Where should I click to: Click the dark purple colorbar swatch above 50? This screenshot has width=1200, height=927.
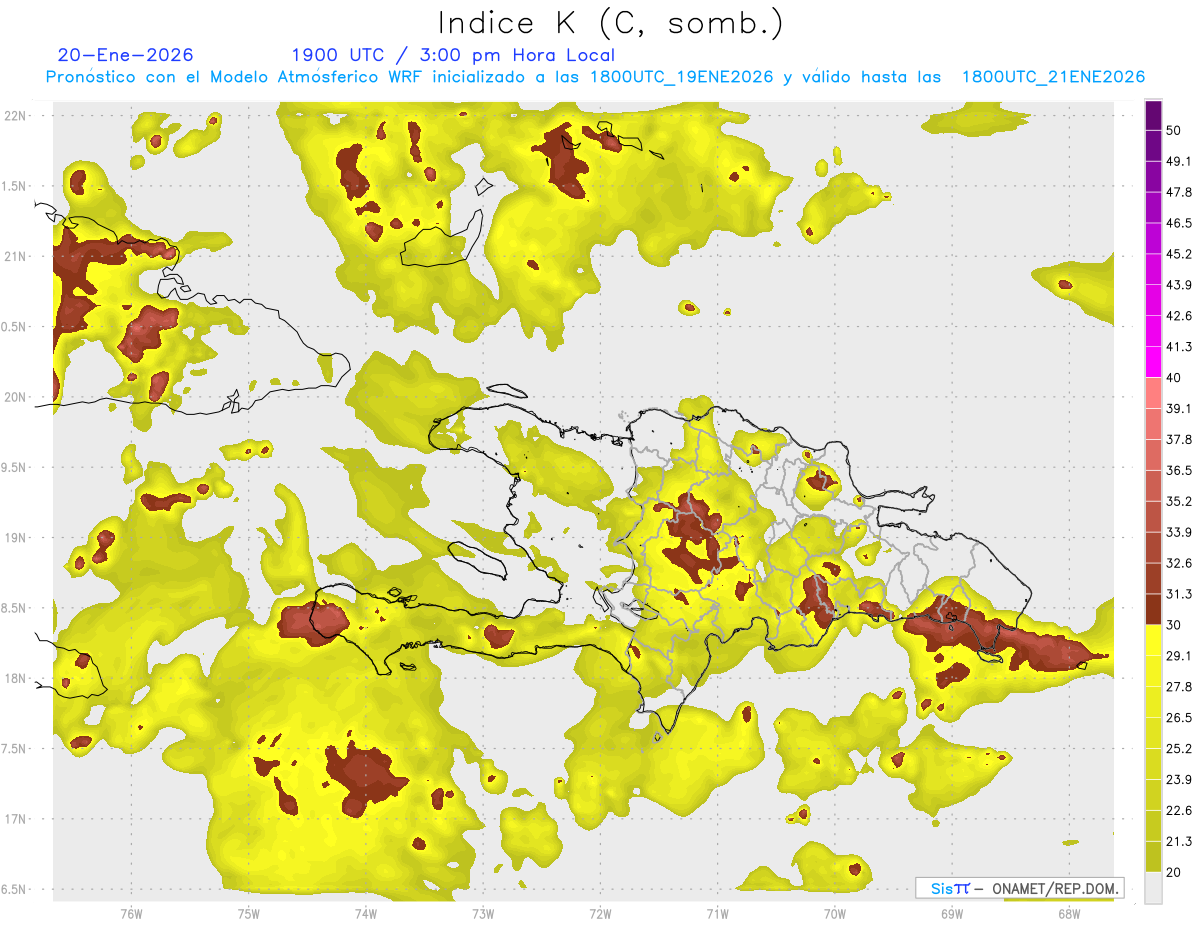coord(1153,115)
